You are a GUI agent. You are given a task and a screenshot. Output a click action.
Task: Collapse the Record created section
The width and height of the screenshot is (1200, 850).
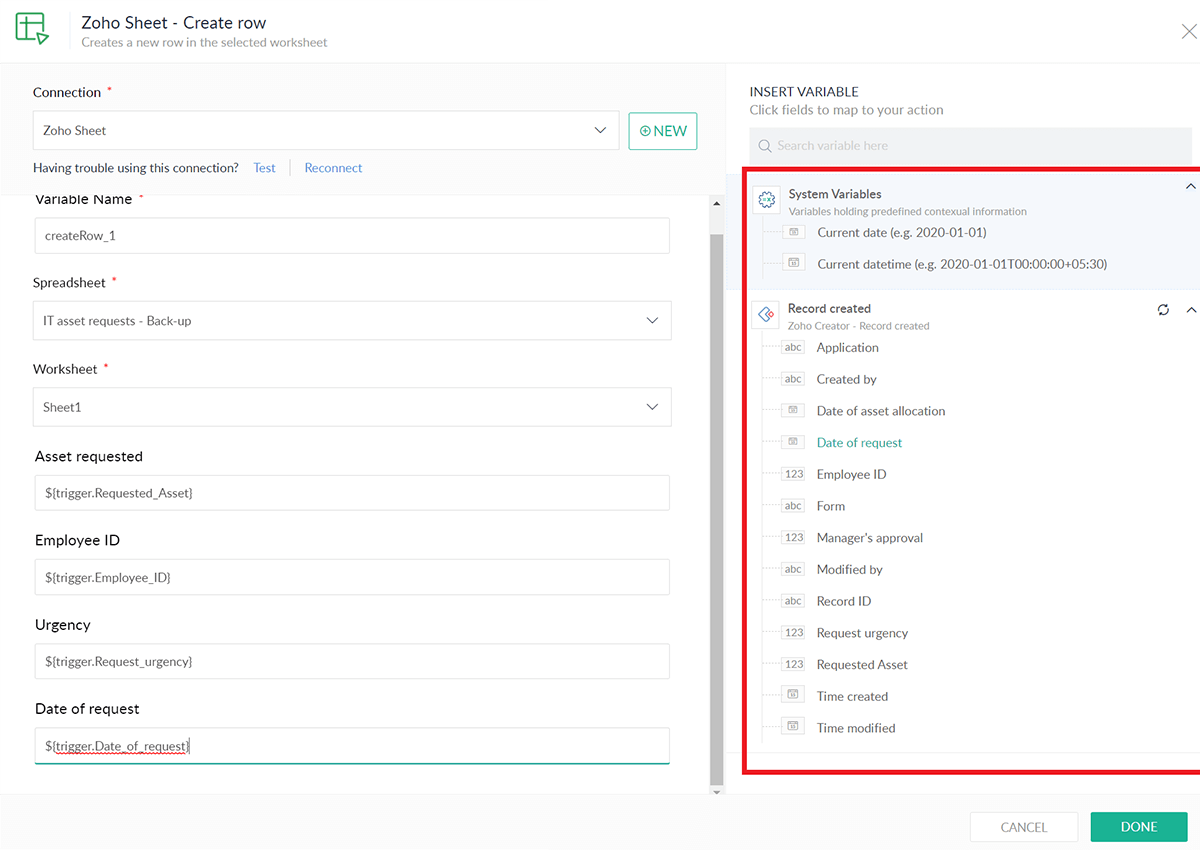[x=1190, y=310]
